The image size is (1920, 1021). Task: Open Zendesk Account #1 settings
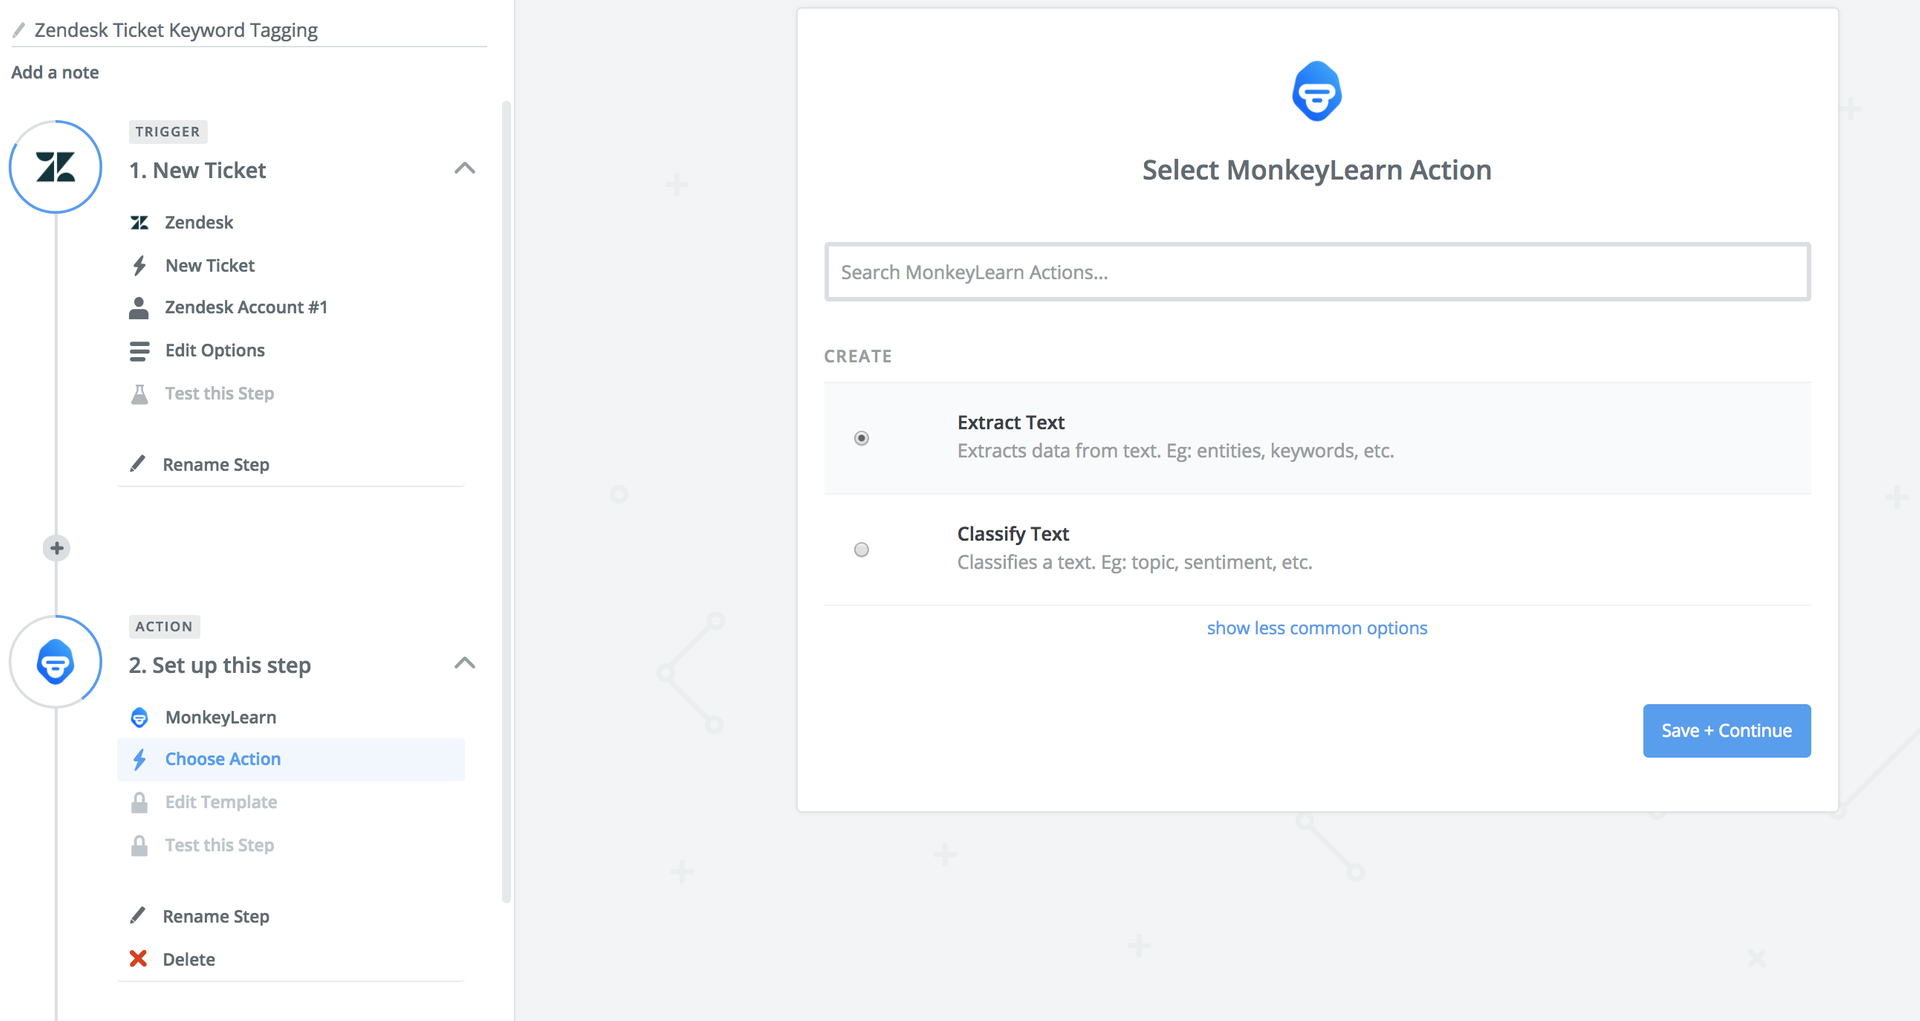[246, 308]
